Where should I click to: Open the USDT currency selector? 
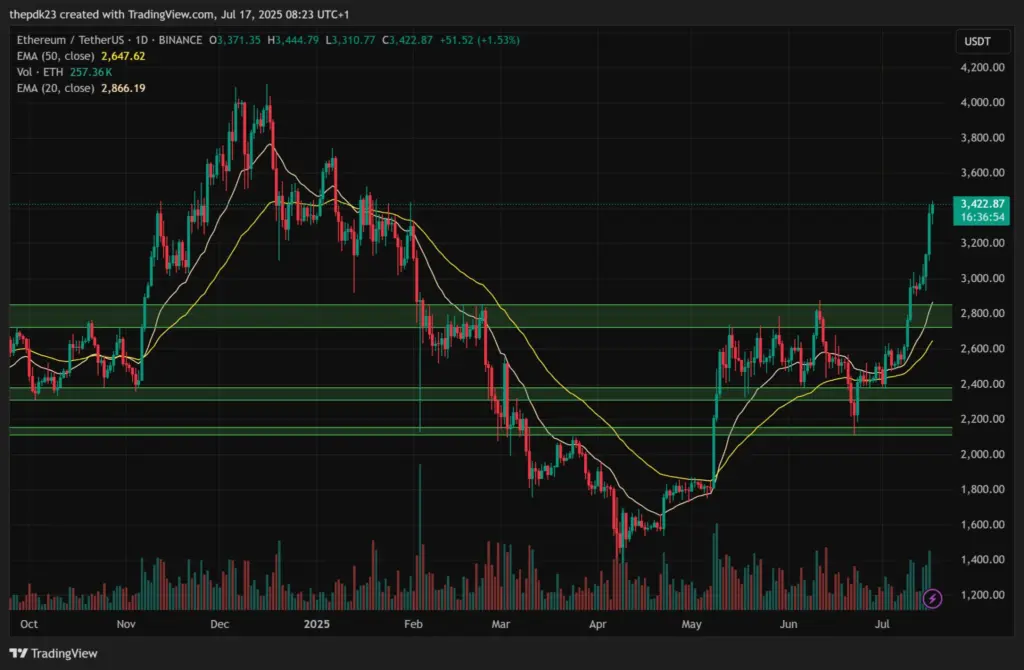pos(981,41)
